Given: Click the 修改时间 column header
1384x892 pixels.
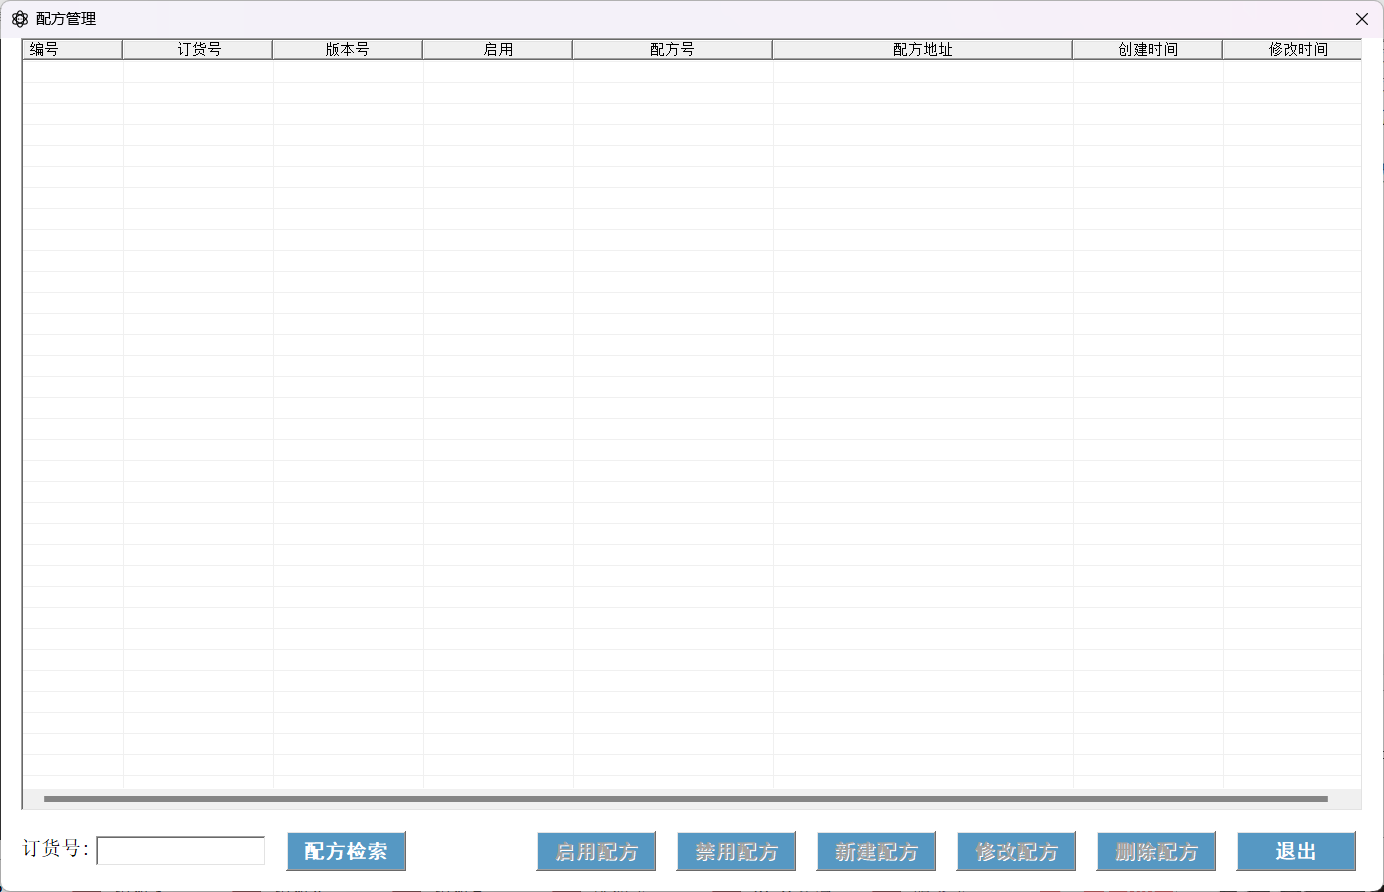Looking at the screenshot, I should pos(1292,49).
